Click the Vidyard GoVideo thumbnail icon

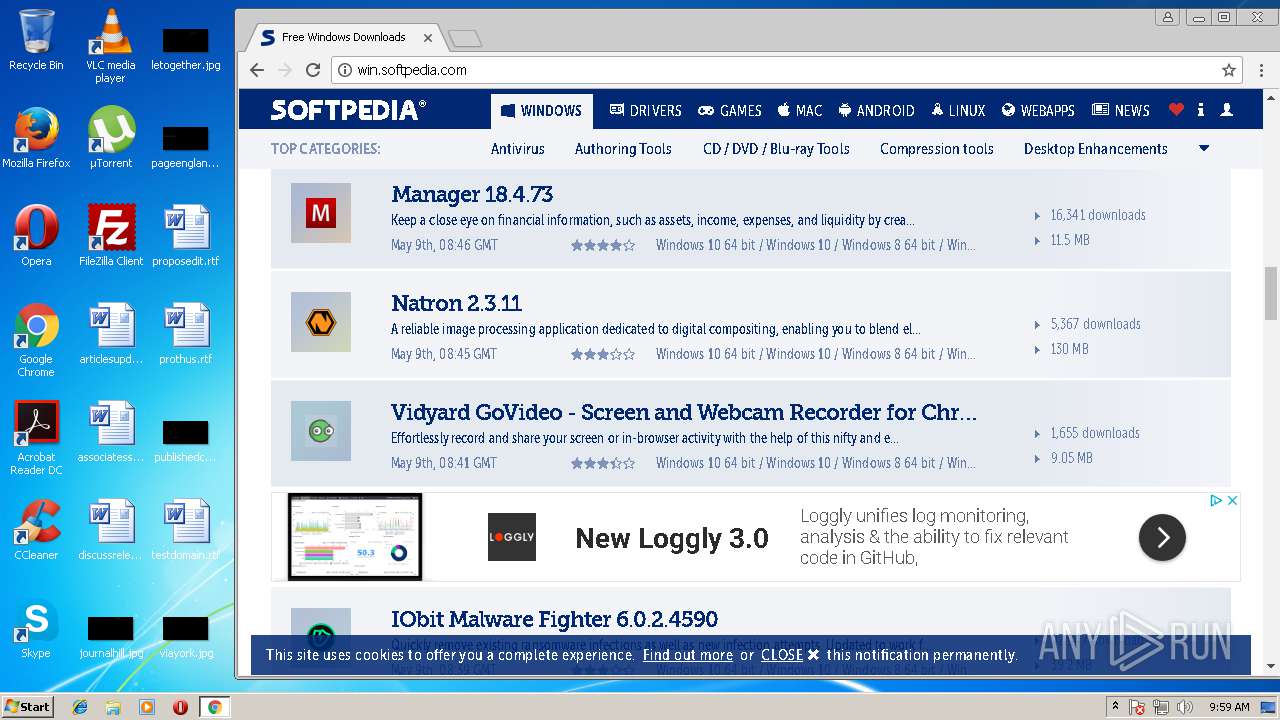(321, 431)
